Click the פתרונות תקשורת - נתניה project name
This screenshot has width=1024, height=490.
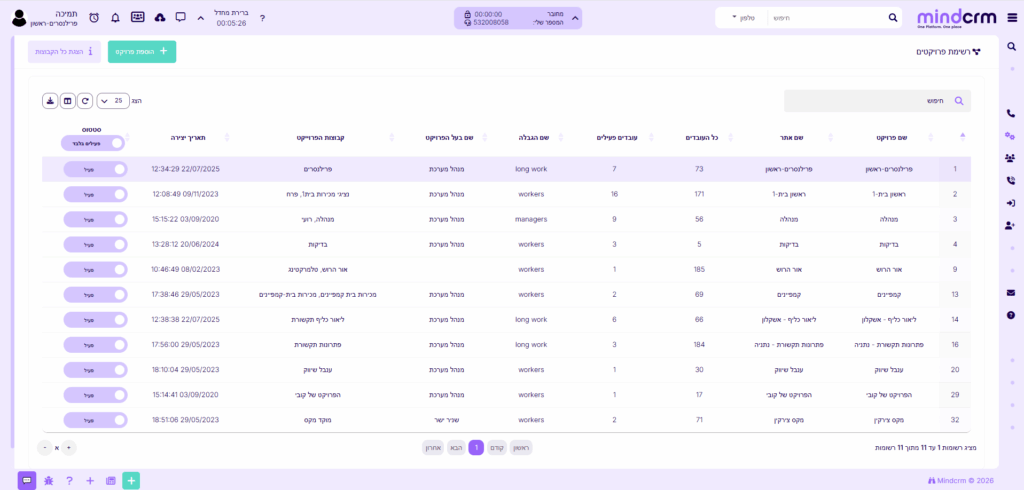[888, 344]
